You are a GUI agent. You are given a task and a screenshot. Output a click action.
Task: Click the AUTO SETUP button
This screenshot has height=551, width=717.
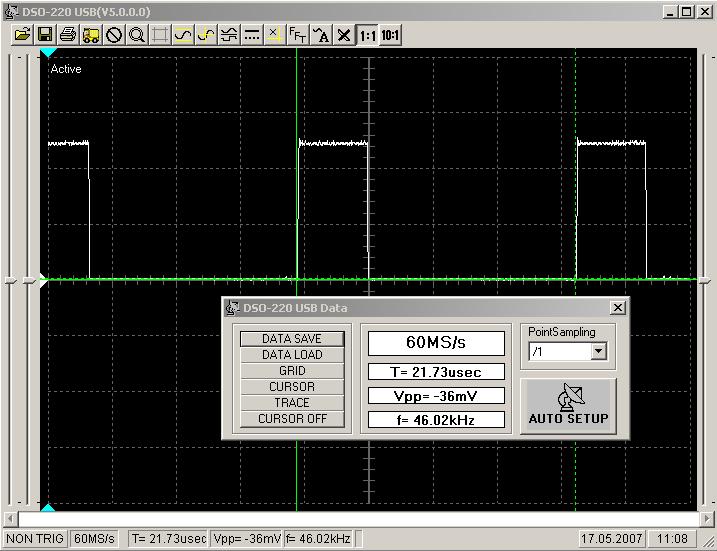point(568,406)
